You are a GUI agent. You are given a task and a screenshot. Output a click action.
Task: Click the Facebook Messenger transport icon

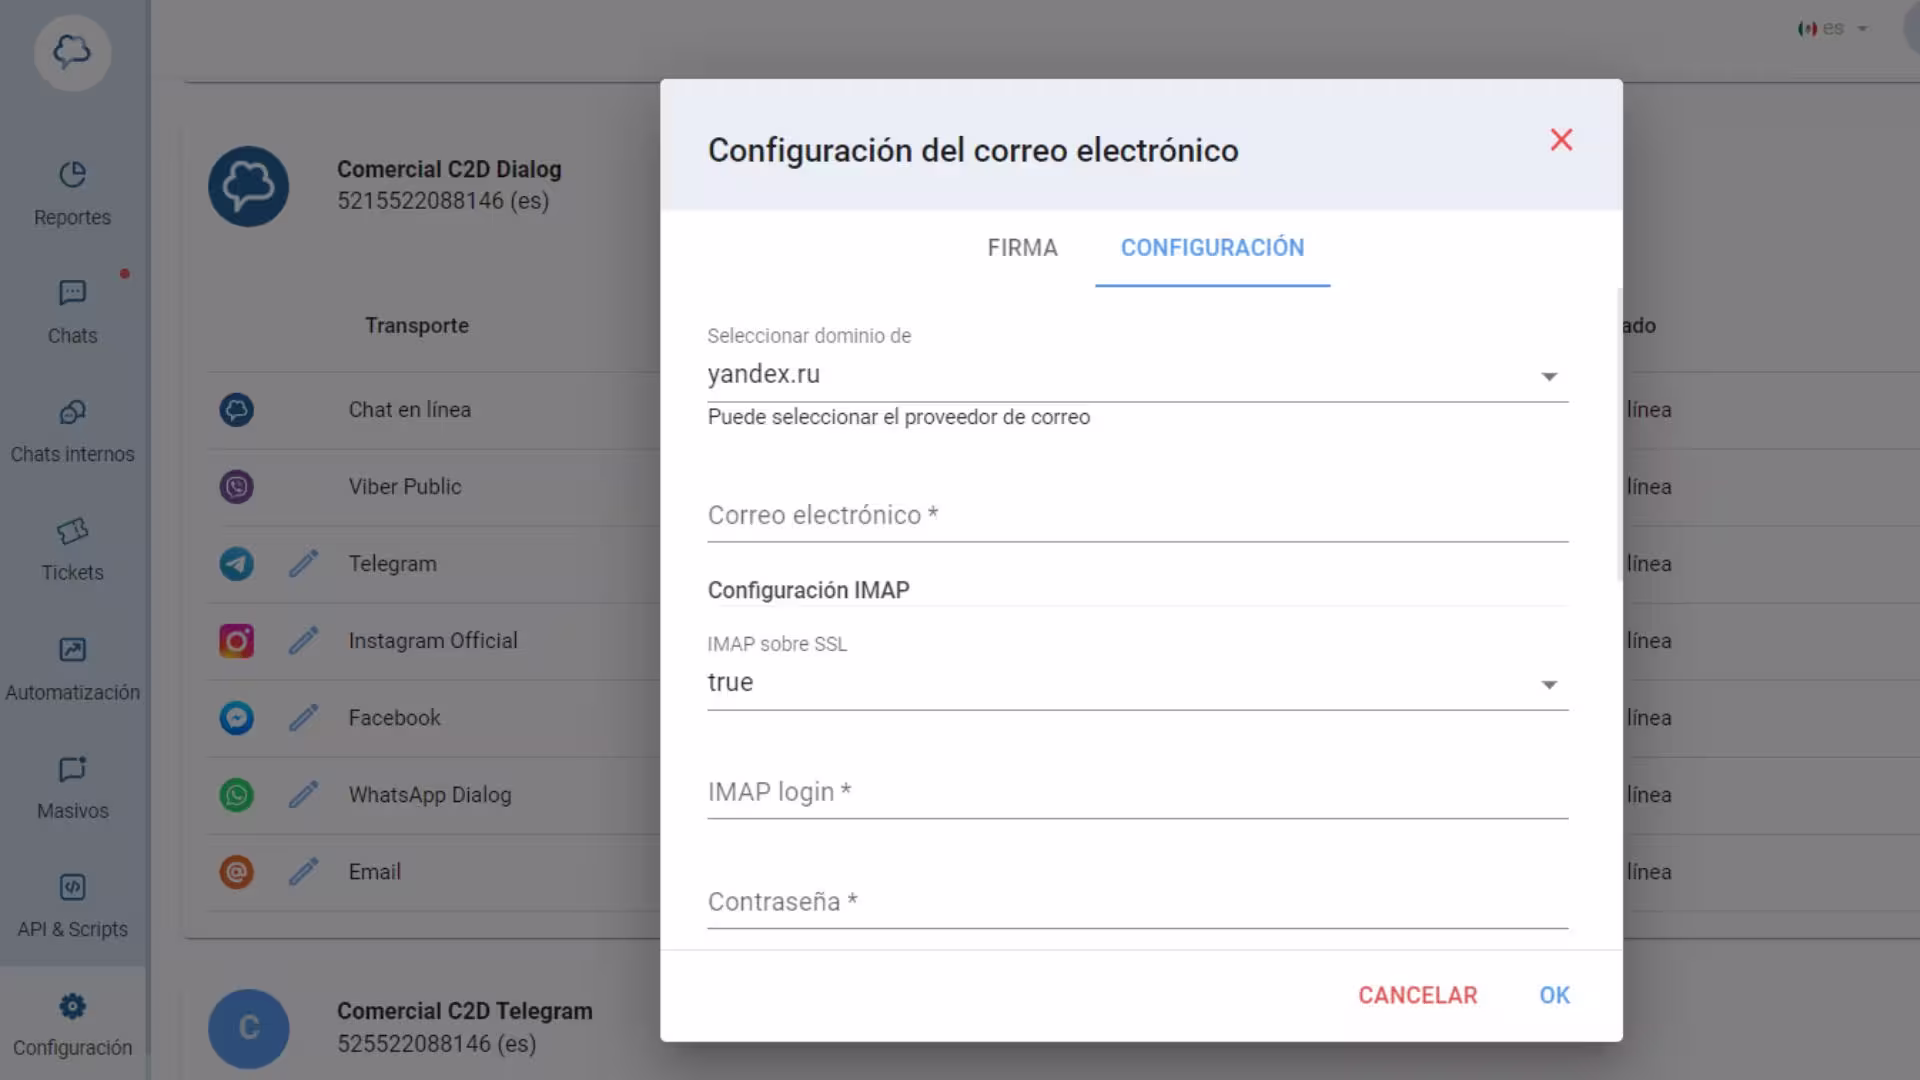236,718
